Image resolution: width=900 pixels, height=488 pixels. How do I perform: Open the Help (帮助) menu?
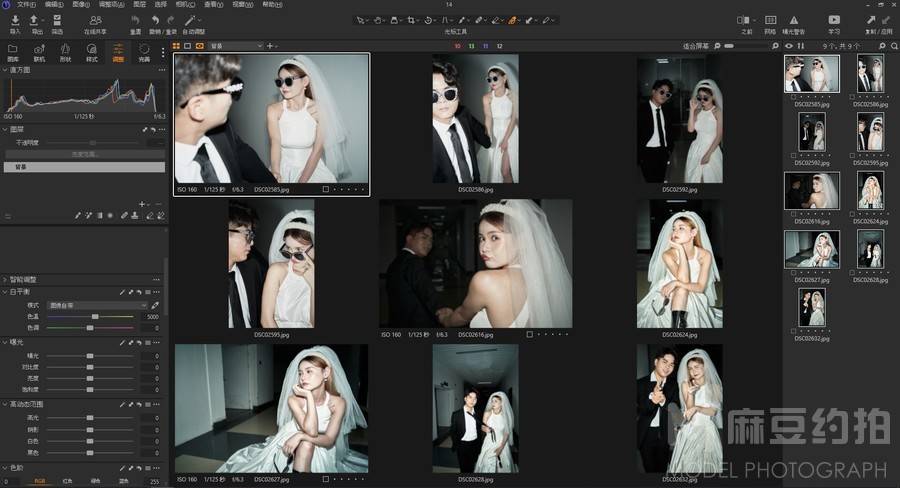(x=272, y=4)
